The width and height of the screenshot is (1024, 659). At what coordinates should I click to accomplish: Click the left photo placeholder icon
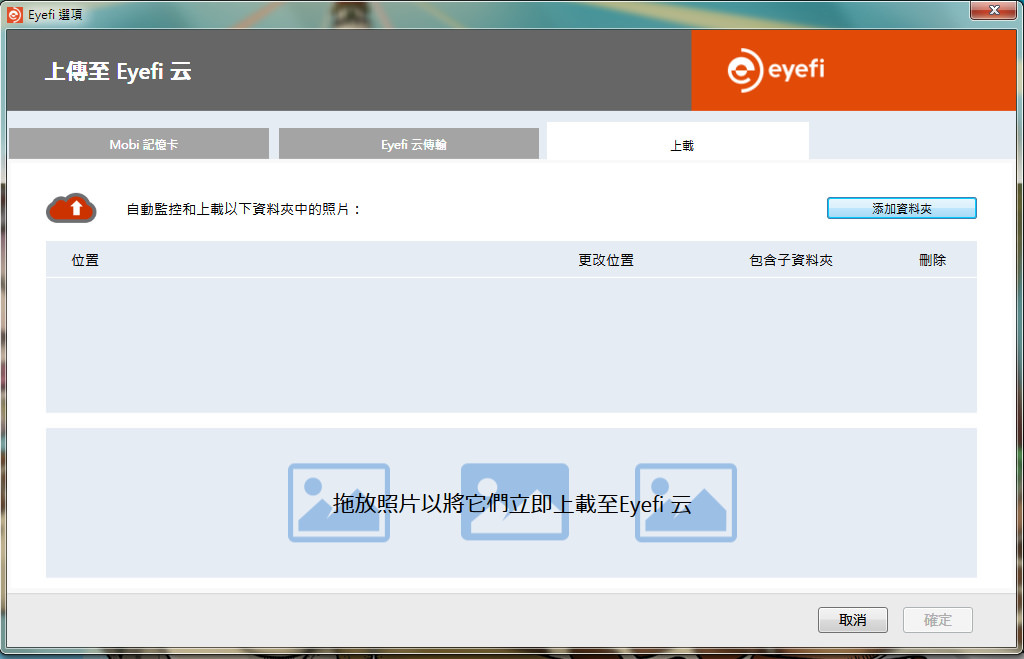tap(339, 502)
